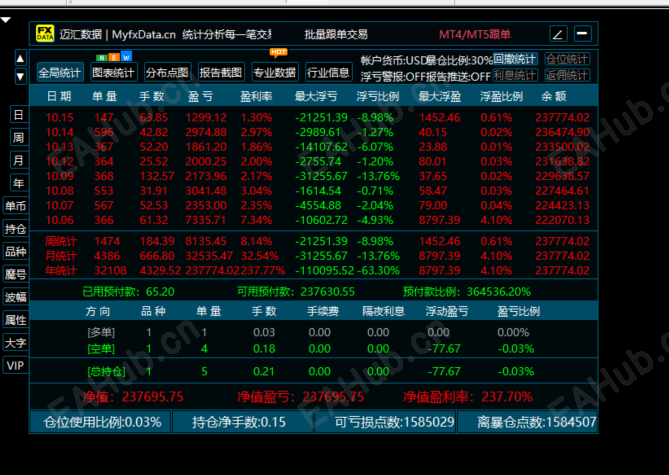Image resolution: width=669 pixels, height=475 pixels.
Task: Open 行业信息 tab
Action: point(329,73)
